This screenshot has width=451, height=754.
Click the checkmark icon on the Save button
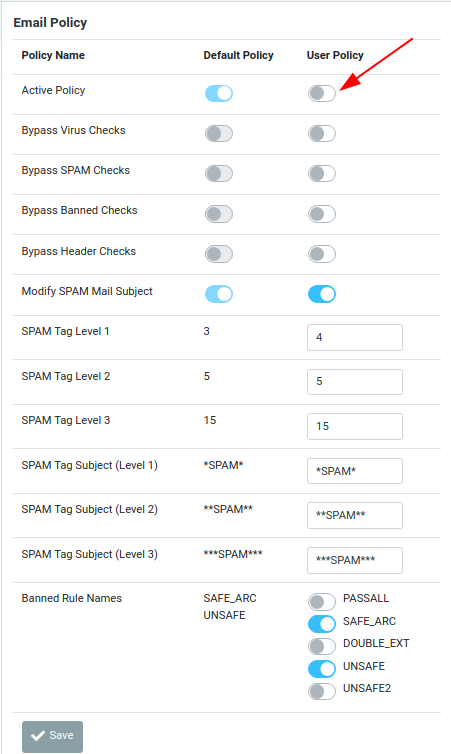[x=38, y=736]
